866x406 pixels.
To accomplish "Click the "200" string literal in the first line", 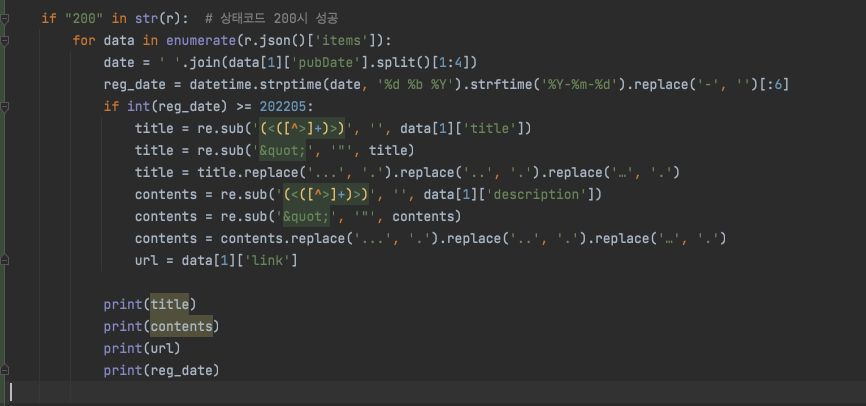I will 85,19.
